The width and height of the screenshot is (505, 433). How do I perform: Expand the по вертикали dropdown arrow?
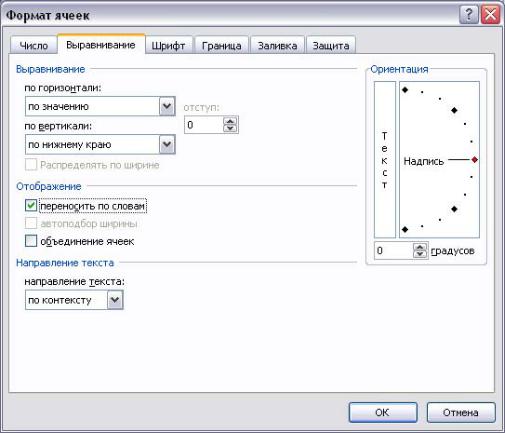167,145
